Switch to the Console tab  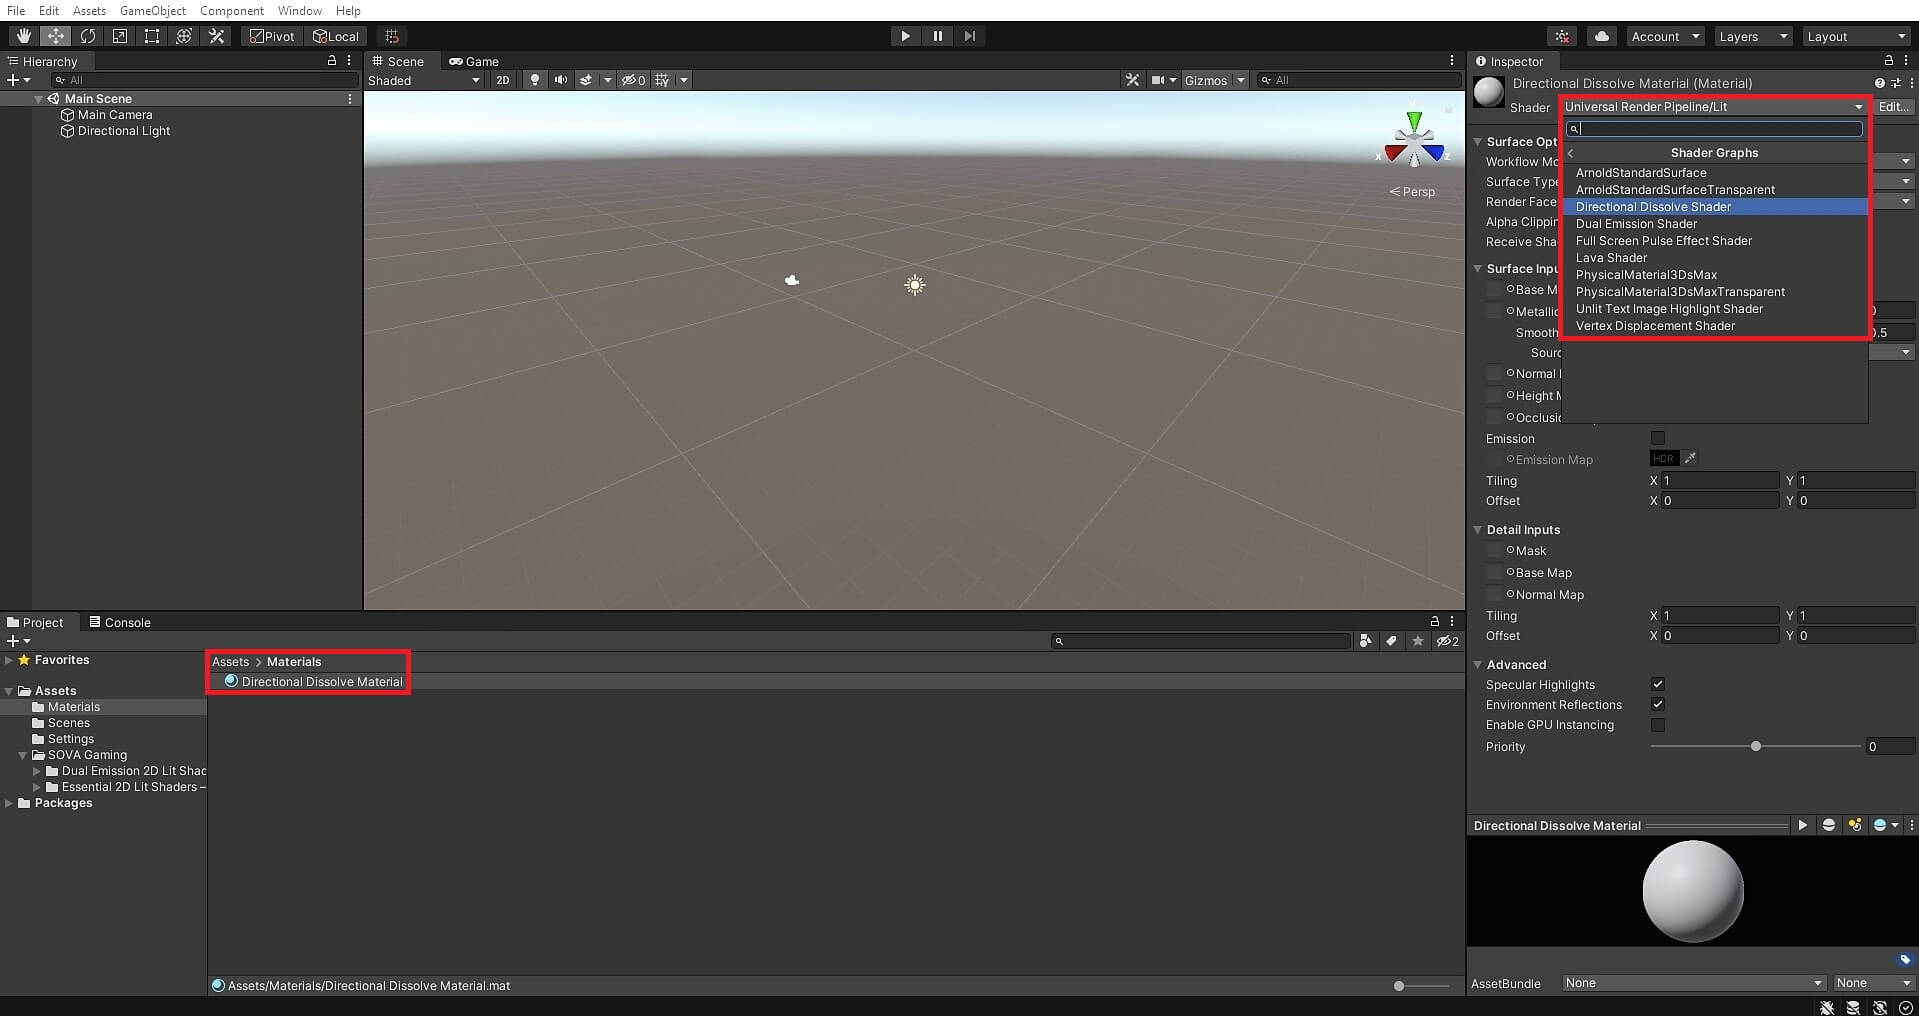pos(120,622)
